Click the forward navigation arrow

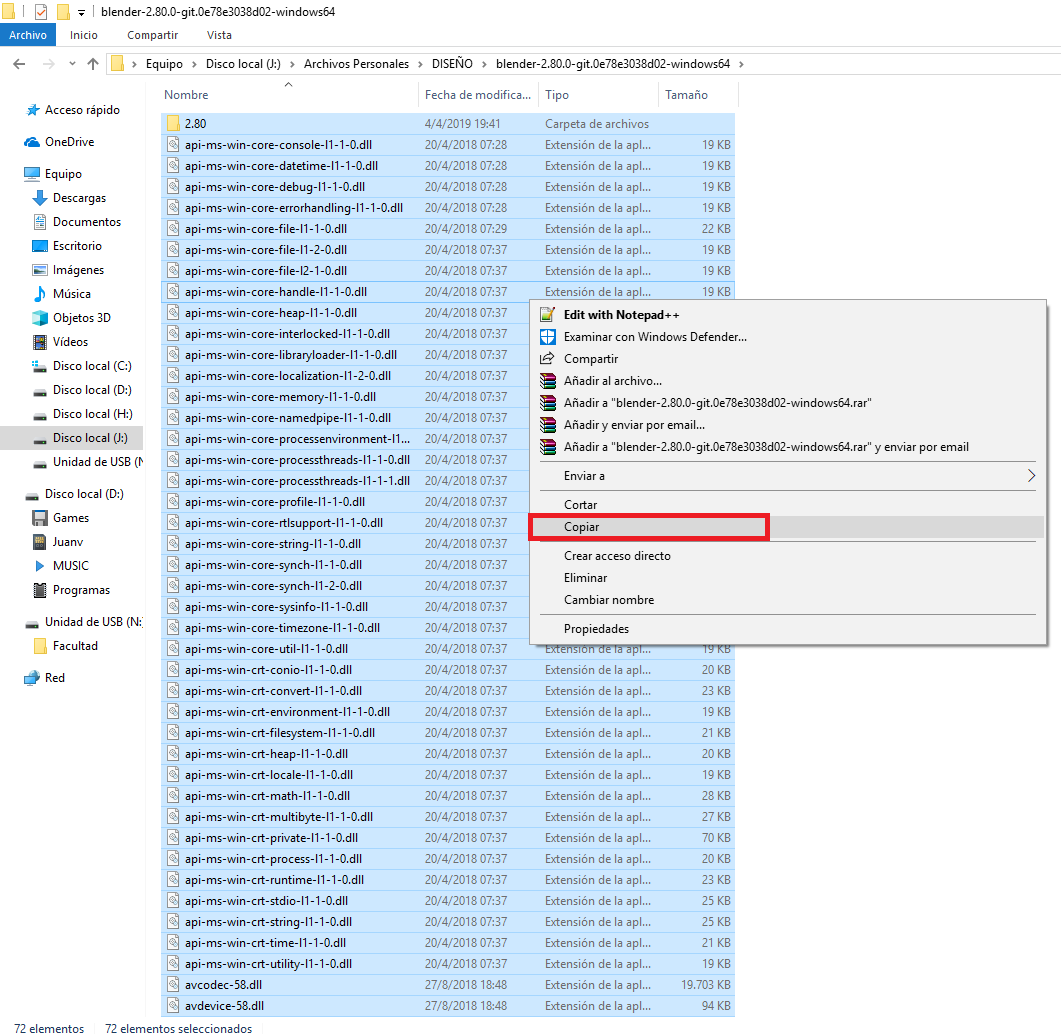(48, 64)
